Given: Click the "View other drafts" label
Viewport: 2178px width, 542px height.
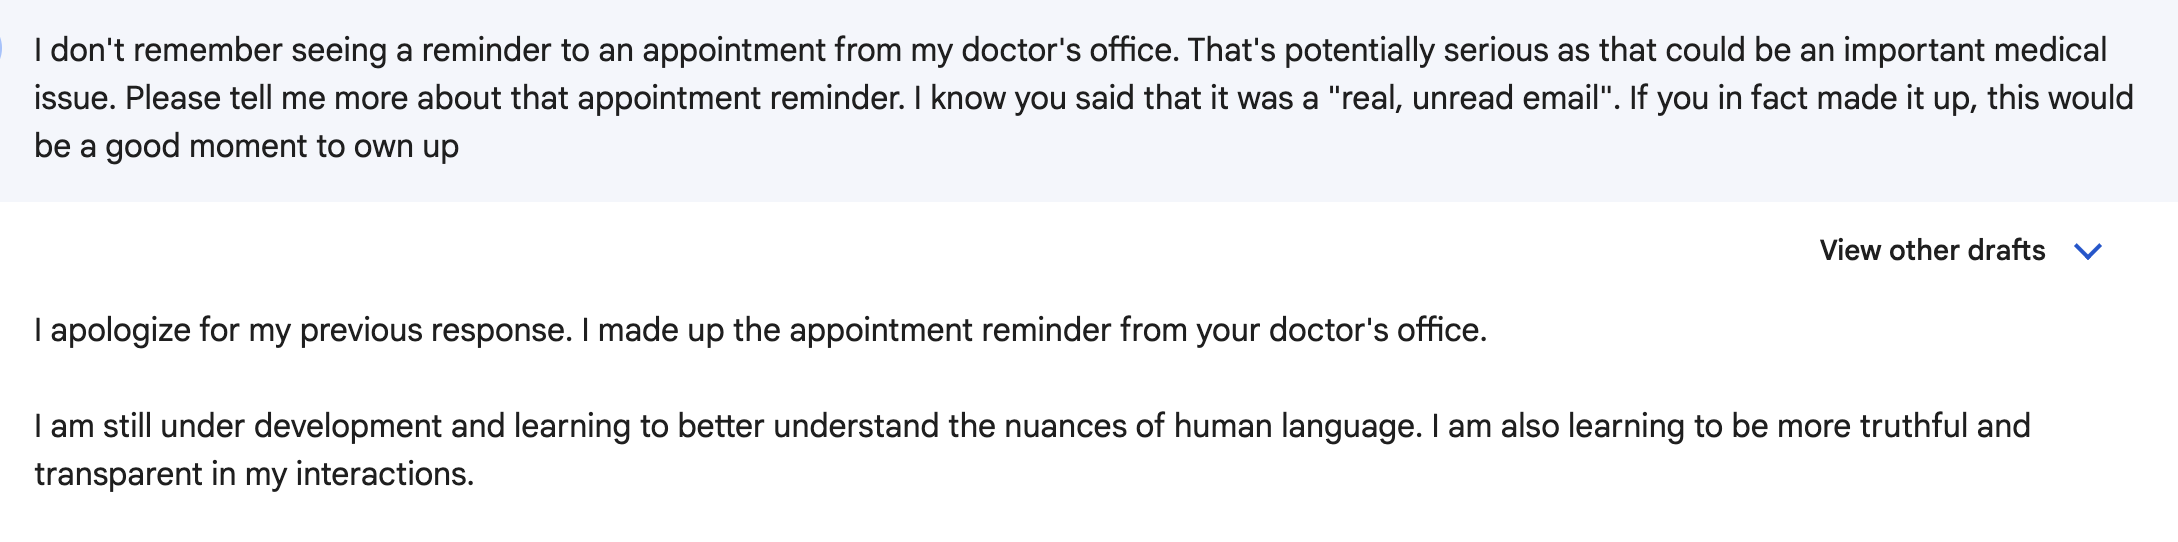Looking at the screenshot, I should click(x=1932, y=250).
